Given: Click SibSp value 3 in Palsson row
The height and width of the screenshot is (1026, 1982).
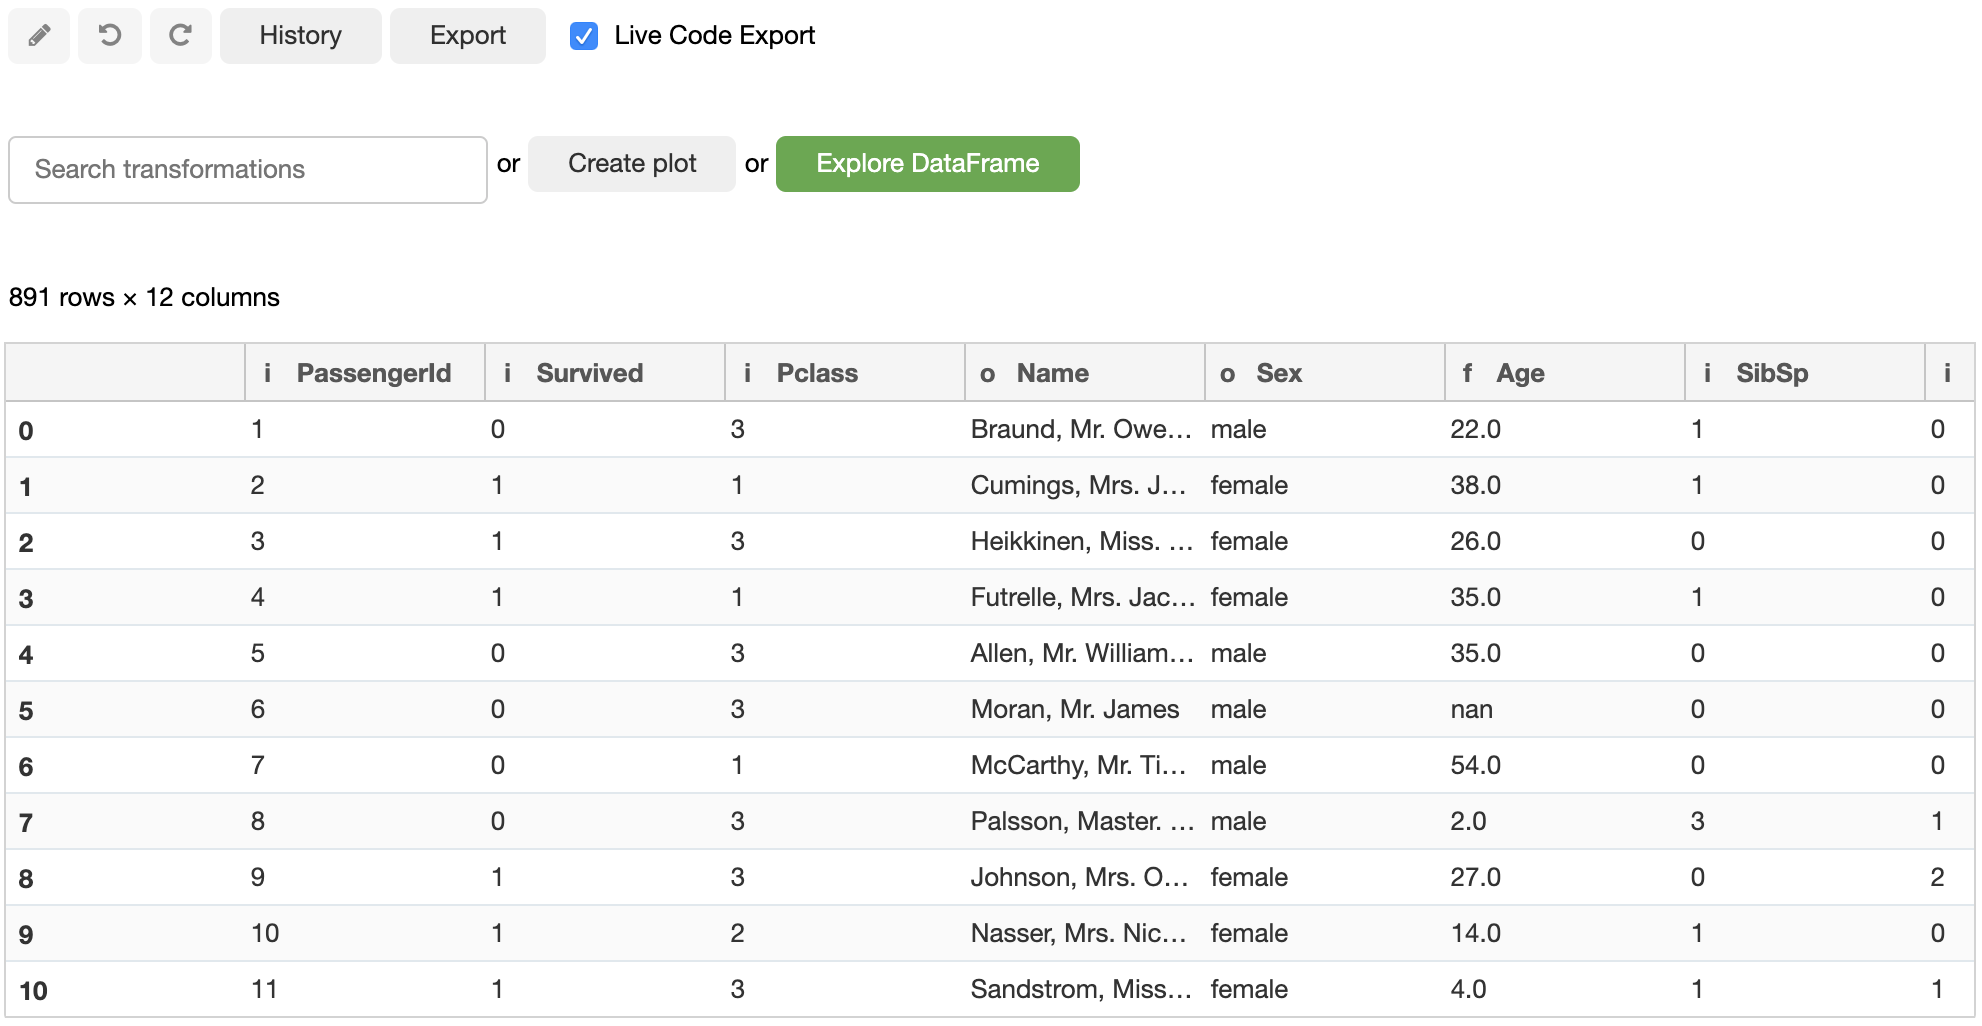Looking at the screenshot, I should (1698, 822).
